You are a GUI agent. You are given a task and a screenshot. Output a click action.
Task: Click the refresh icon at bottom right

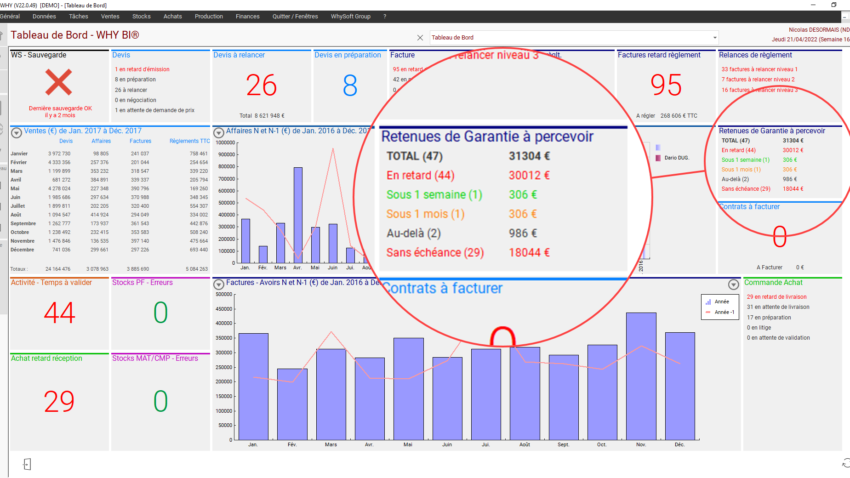click(845, 463)
